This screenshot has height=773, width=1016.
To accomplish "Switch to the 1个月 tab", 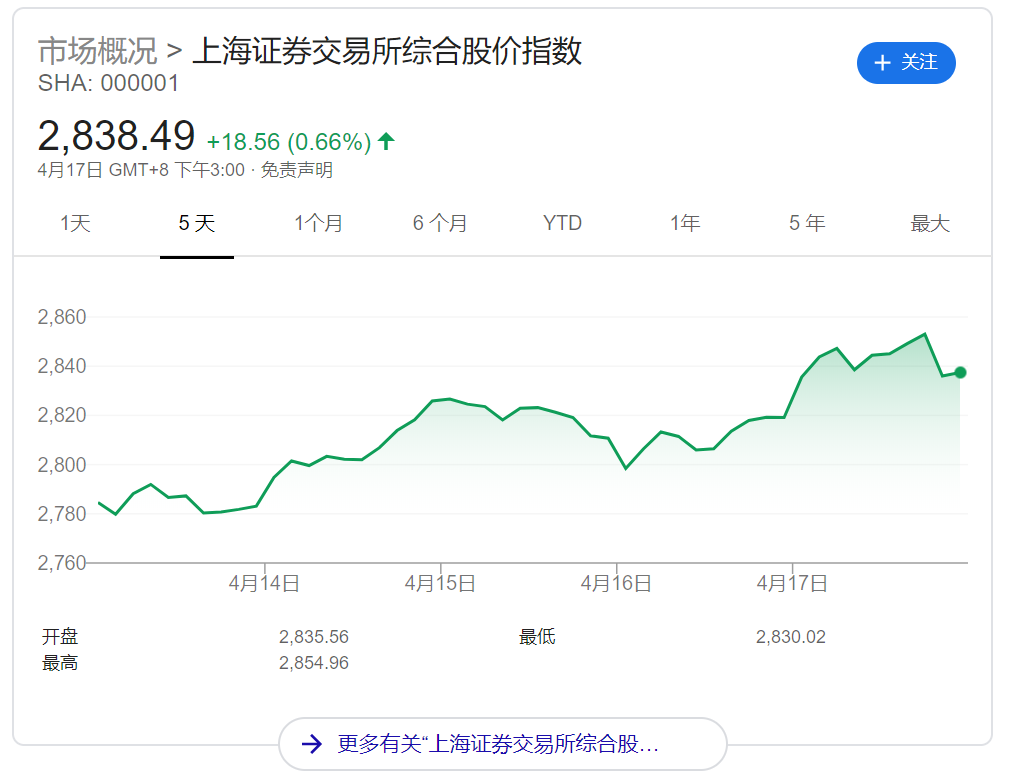I will (318, 223).
